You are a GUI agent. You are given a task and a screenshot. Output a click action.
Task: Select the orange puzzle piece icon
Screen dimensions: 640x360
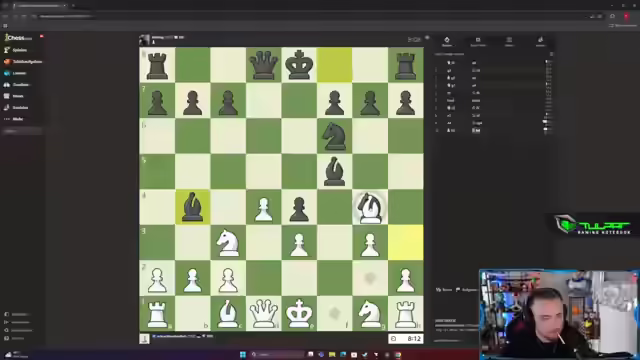7,62
